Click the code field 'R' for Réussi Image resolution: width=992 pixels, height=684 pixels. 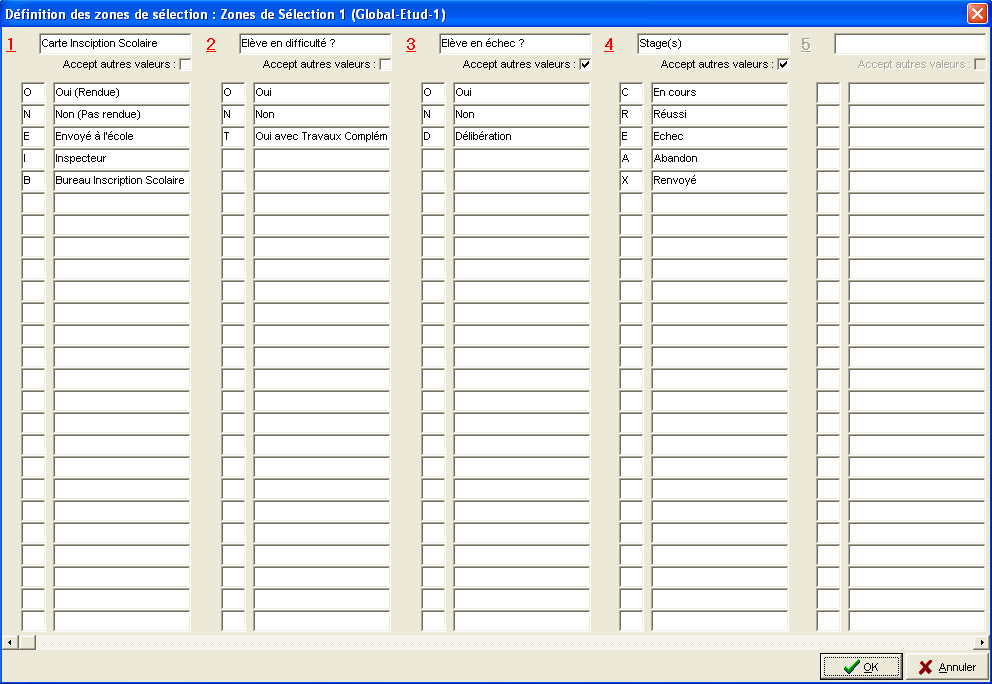(x=631, y=115)
